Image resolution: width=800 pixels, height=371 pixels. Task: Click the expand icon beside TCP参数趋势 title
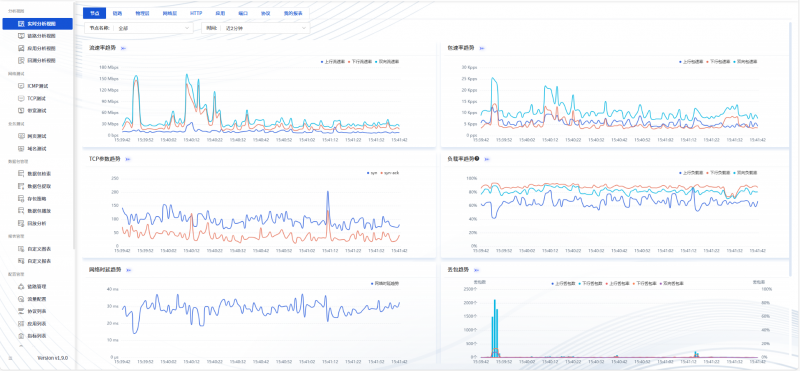click(x=129, y=159)
